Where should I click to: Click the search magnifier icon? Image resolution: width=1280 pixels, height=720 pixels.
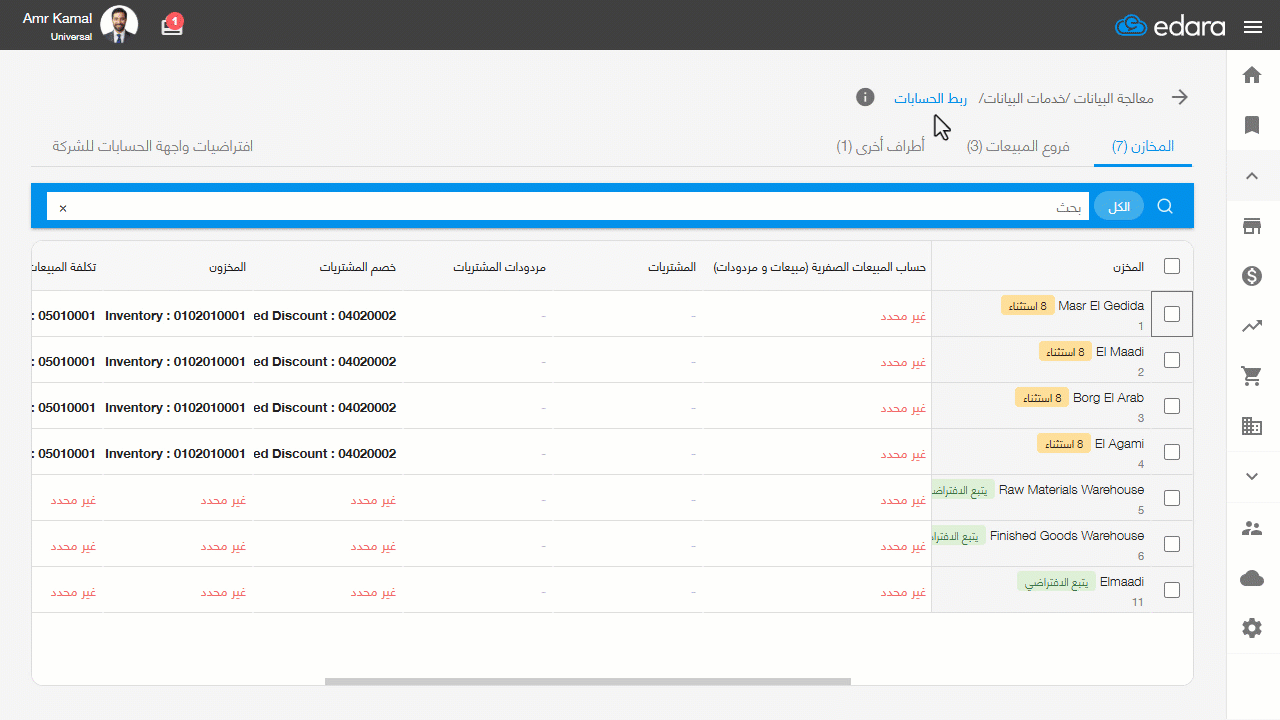(x=1165, y=206)
